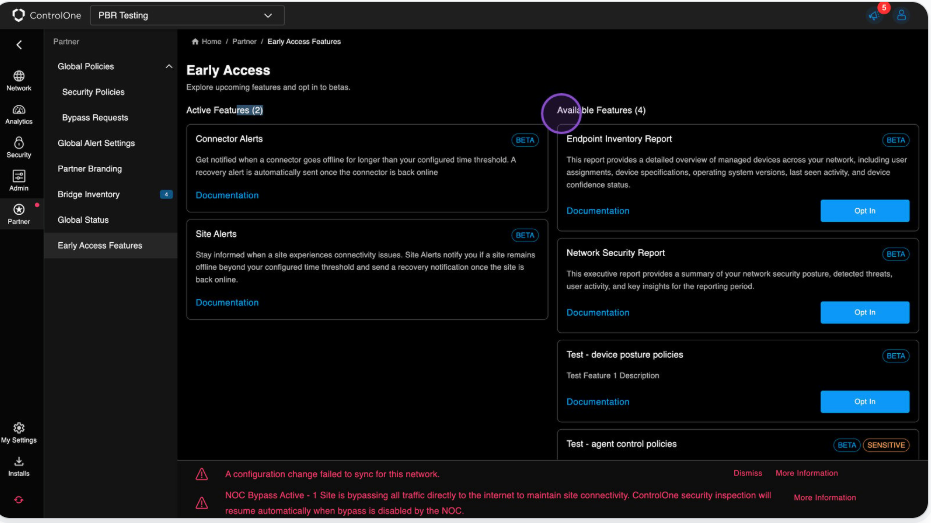
Task: Click the Home breadcrumb icon
Action: [195, 42]
